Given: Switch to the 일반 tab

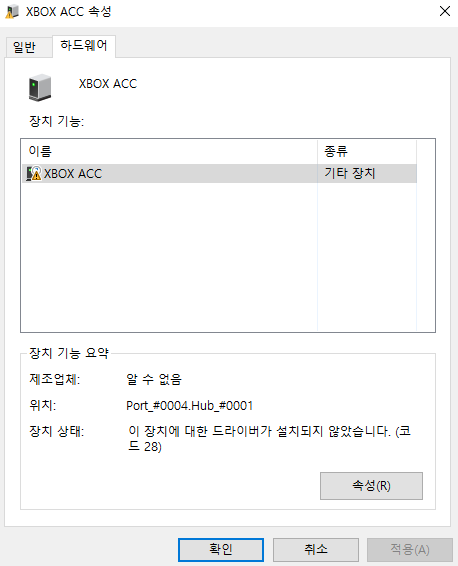Looking at the screenshot, I should click(24, 47).
